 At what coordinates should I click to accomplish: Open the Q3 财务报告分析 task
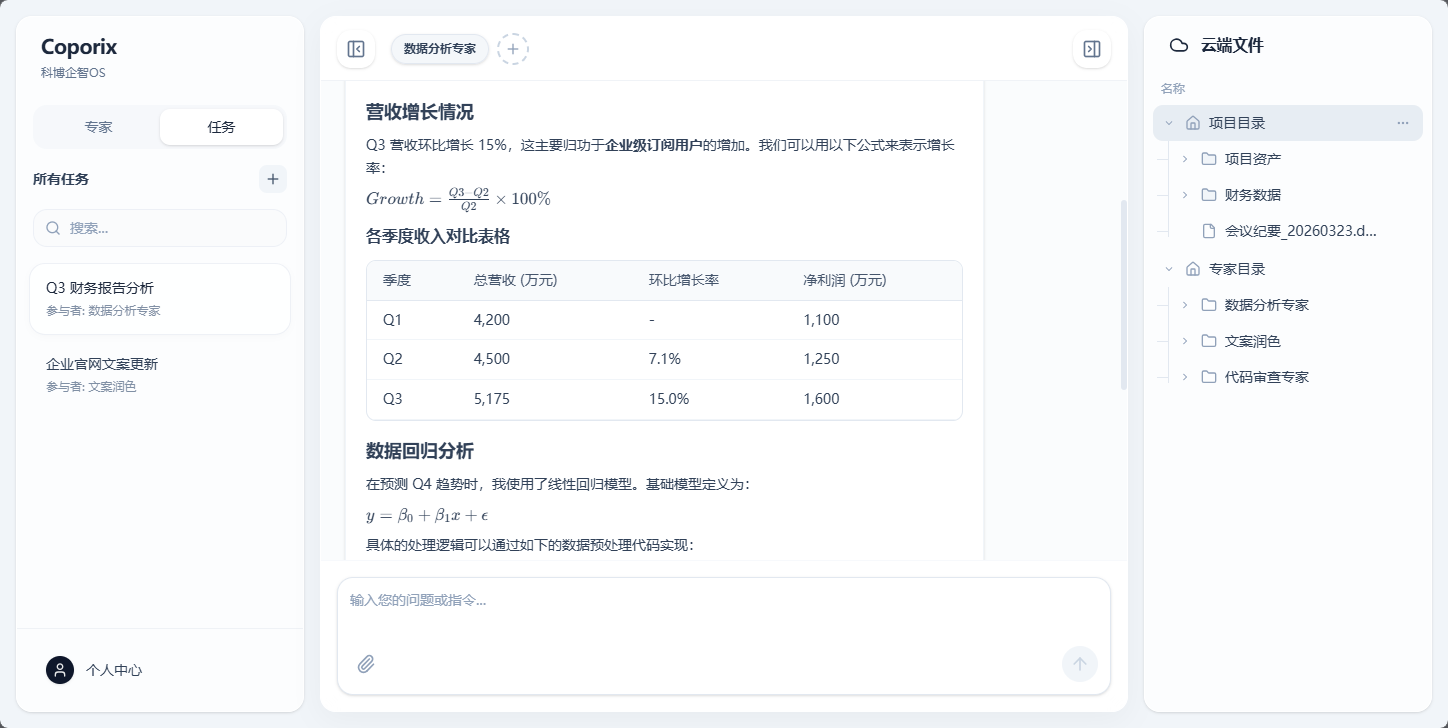click(160, 298)
